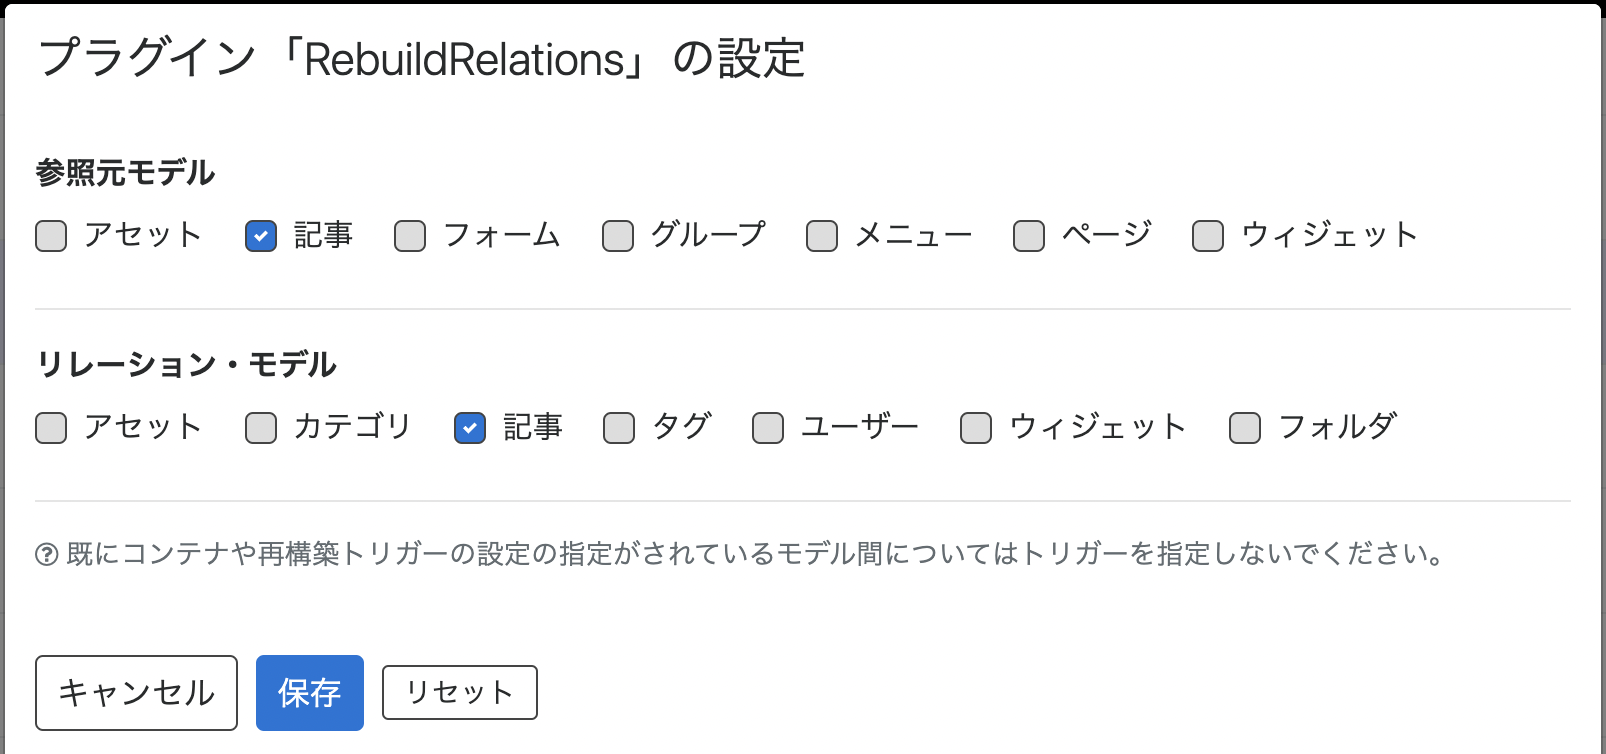Click the キャンセル button
Viewport: 1606px width, 754px height.
coord(135,692)
